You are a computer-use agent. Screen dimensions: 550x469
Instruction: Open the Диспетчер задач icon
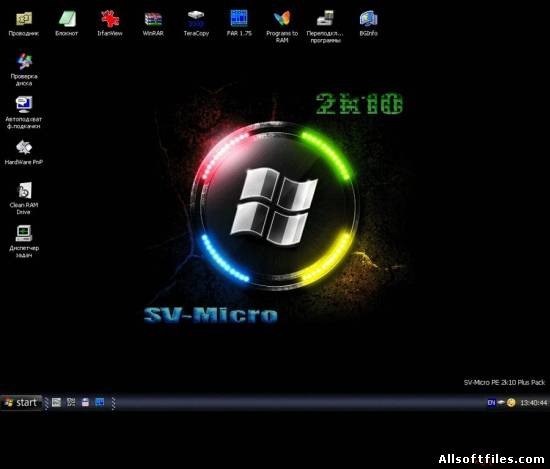click(x=24, y=241)
